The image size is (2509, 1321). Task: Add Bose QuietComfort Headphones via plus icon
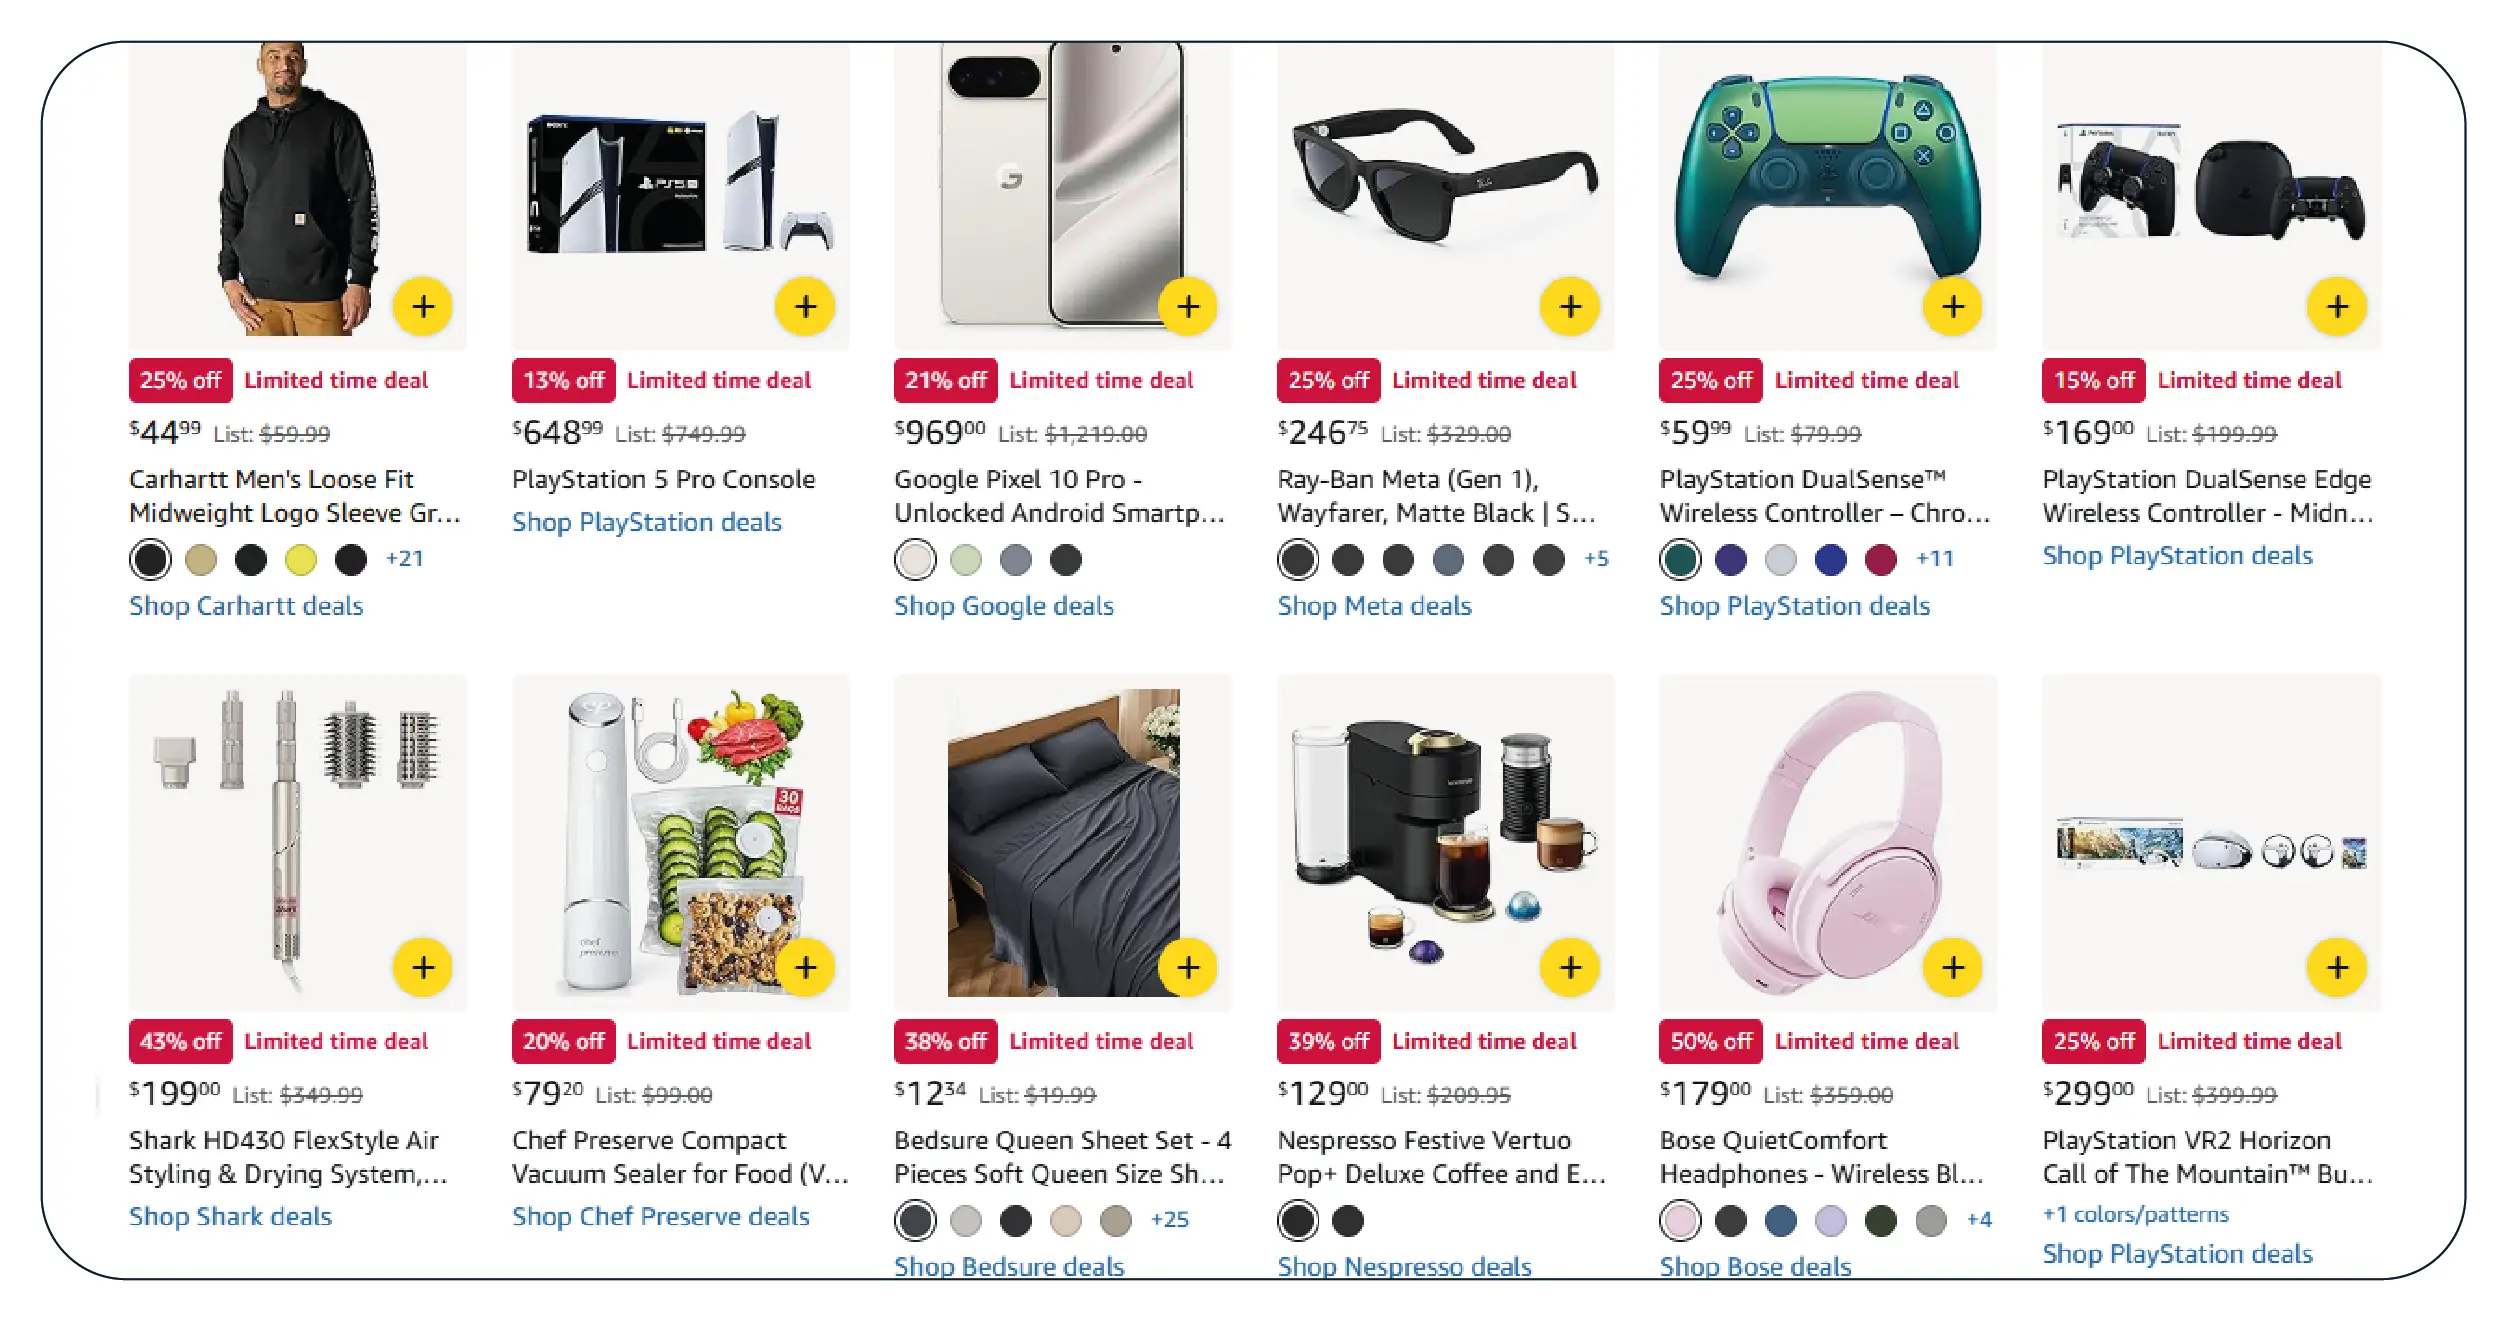1952,967
